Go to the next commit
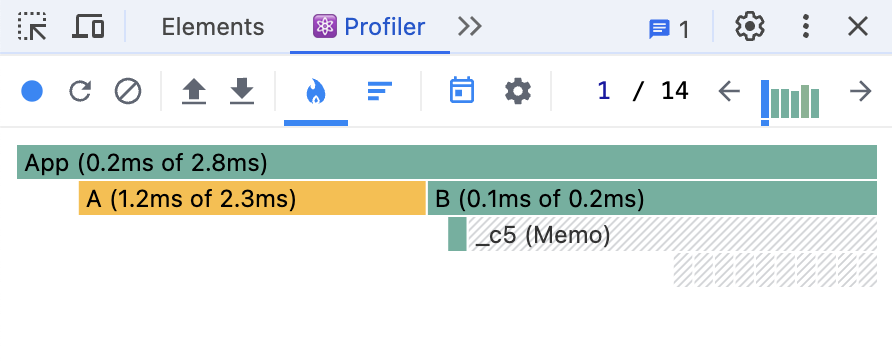This screenshot has width=892, height=362. 860,91
